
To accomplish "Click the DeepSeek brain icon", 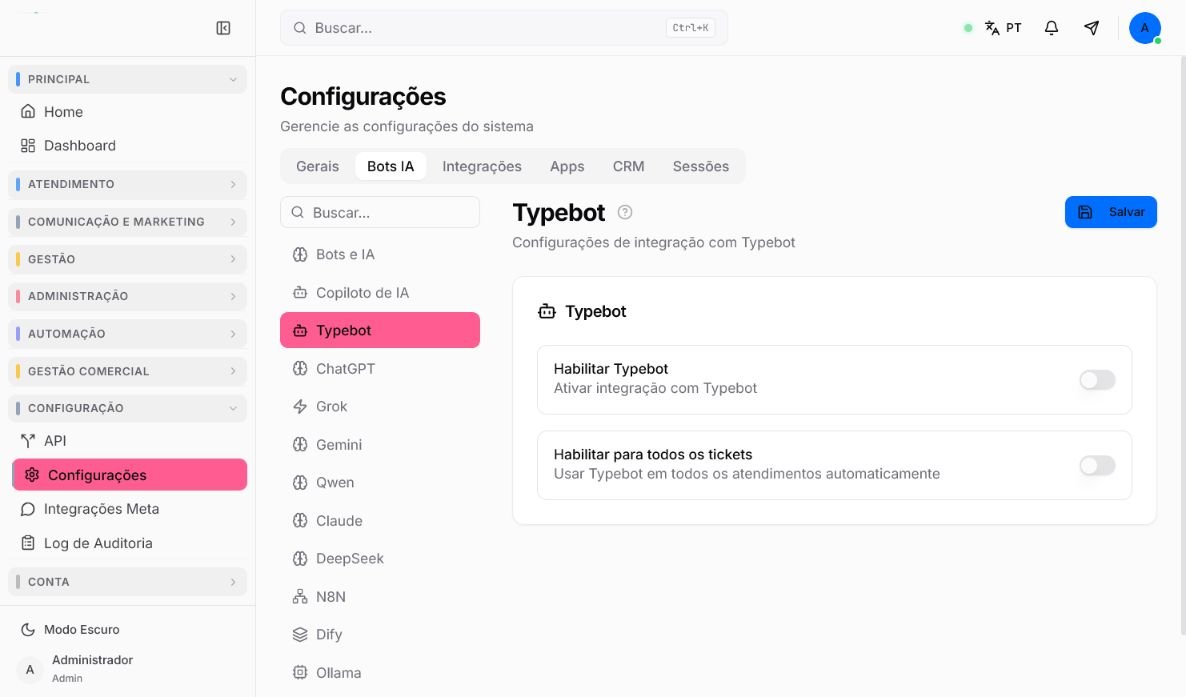I will point(300,559).
